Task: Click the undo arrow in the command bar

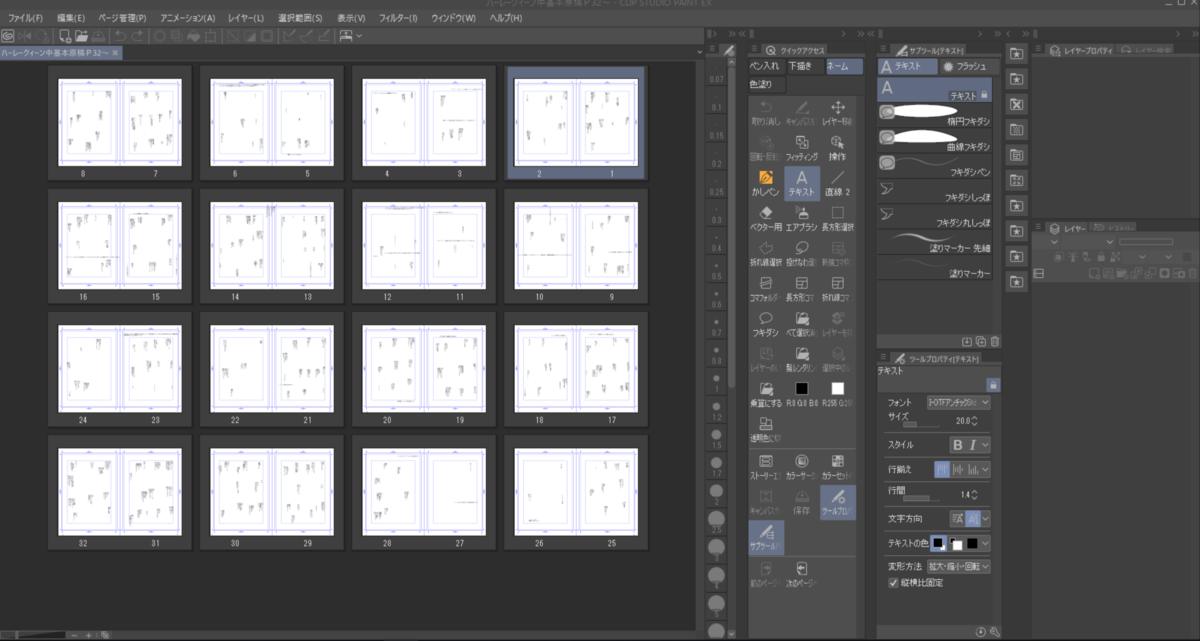Action: pos(120,36)
